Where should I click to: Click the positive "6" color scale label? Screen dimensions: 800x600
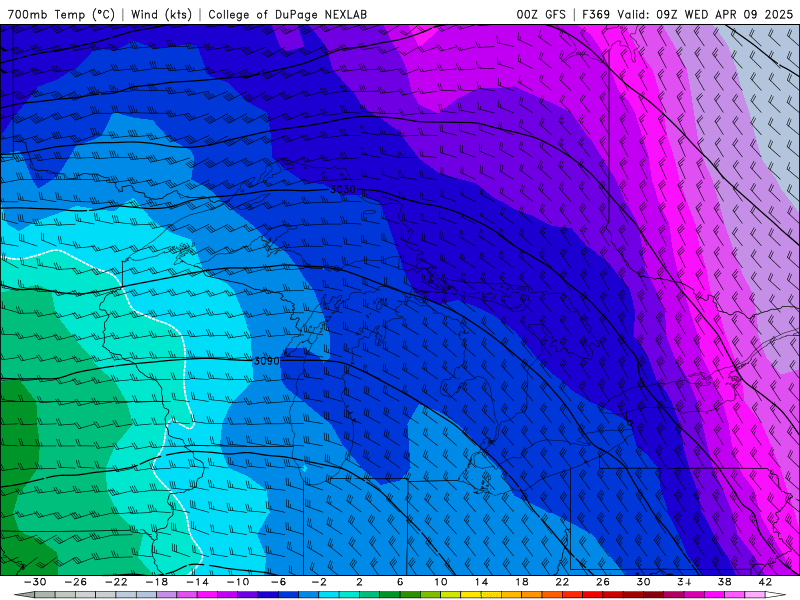tap(400, 582)
